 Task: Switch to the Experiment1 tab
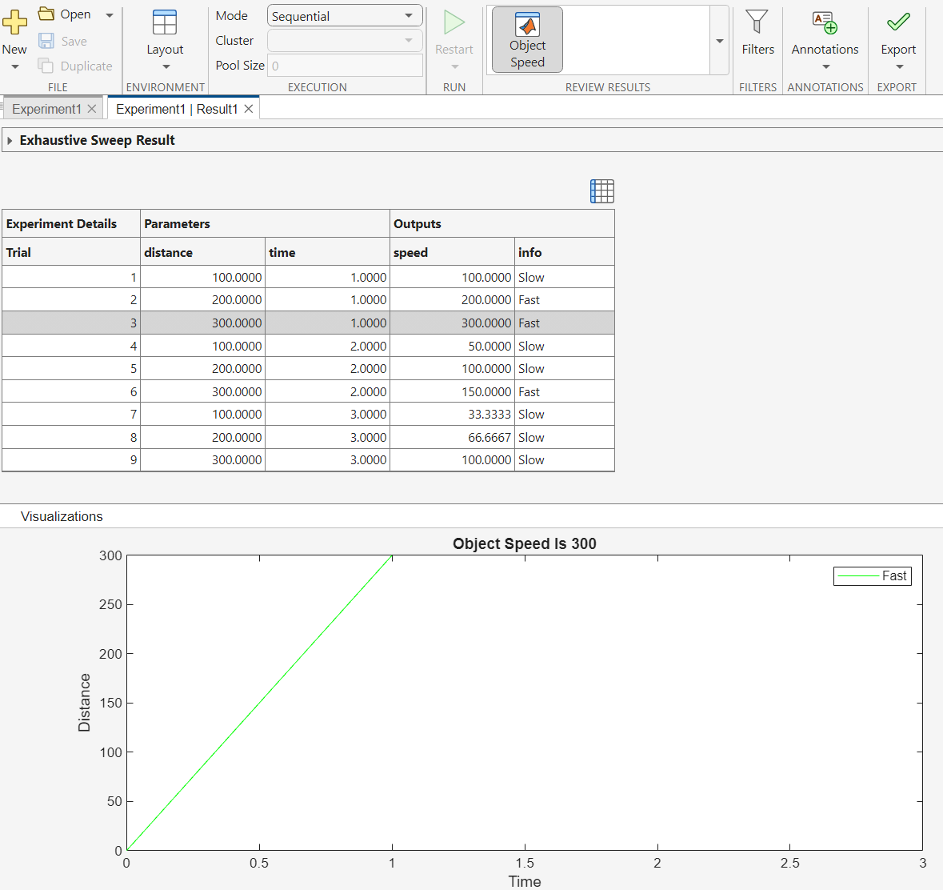point(46,109)
